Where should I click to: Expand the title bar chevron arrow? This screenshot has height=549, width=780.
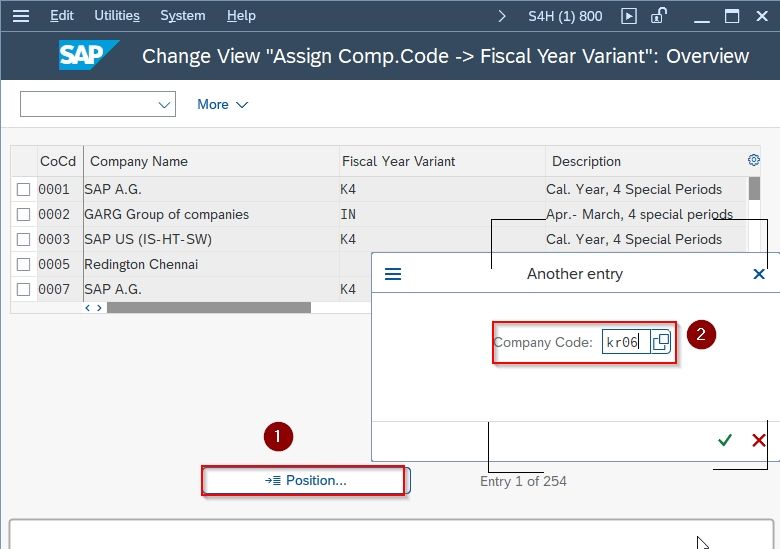[x=502, y=16]
